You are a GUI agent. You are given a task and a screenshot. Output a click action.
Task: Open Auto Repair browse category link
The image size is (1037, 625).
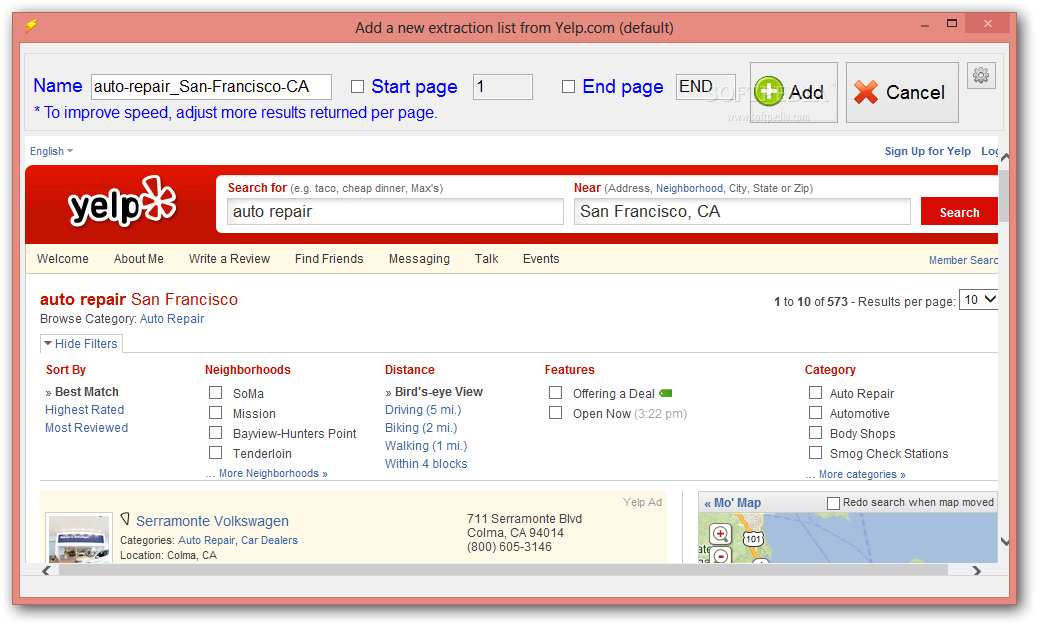pyautogui.click(x=172, y=319)
